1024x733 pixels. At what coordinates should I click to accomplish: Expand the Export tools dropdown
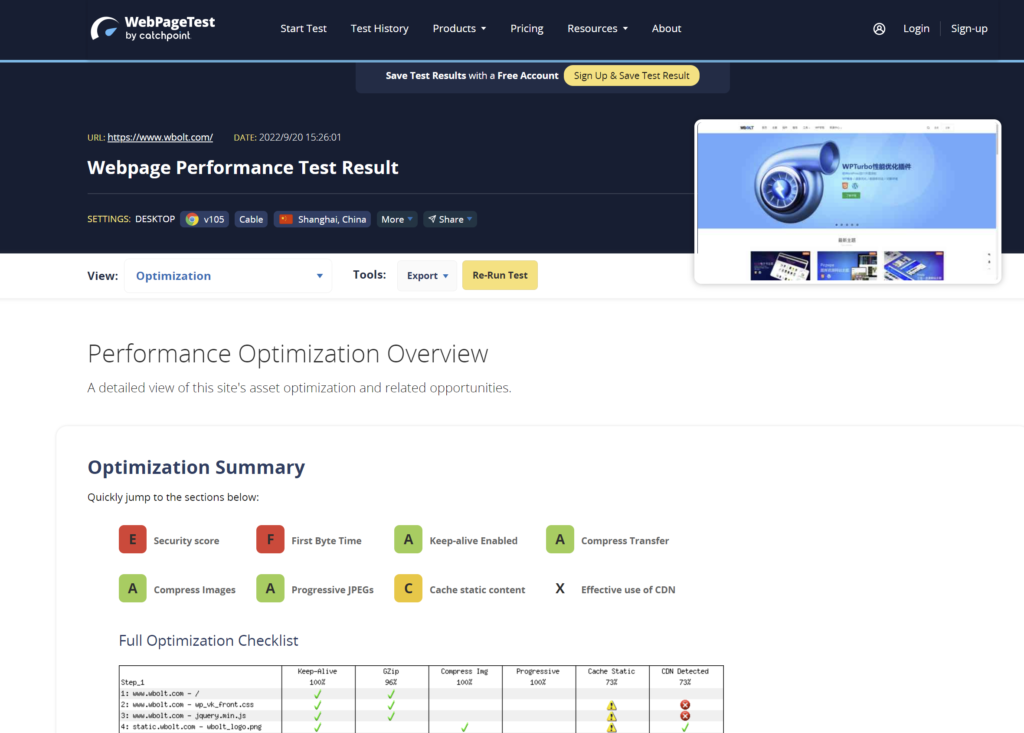point(427,276)
